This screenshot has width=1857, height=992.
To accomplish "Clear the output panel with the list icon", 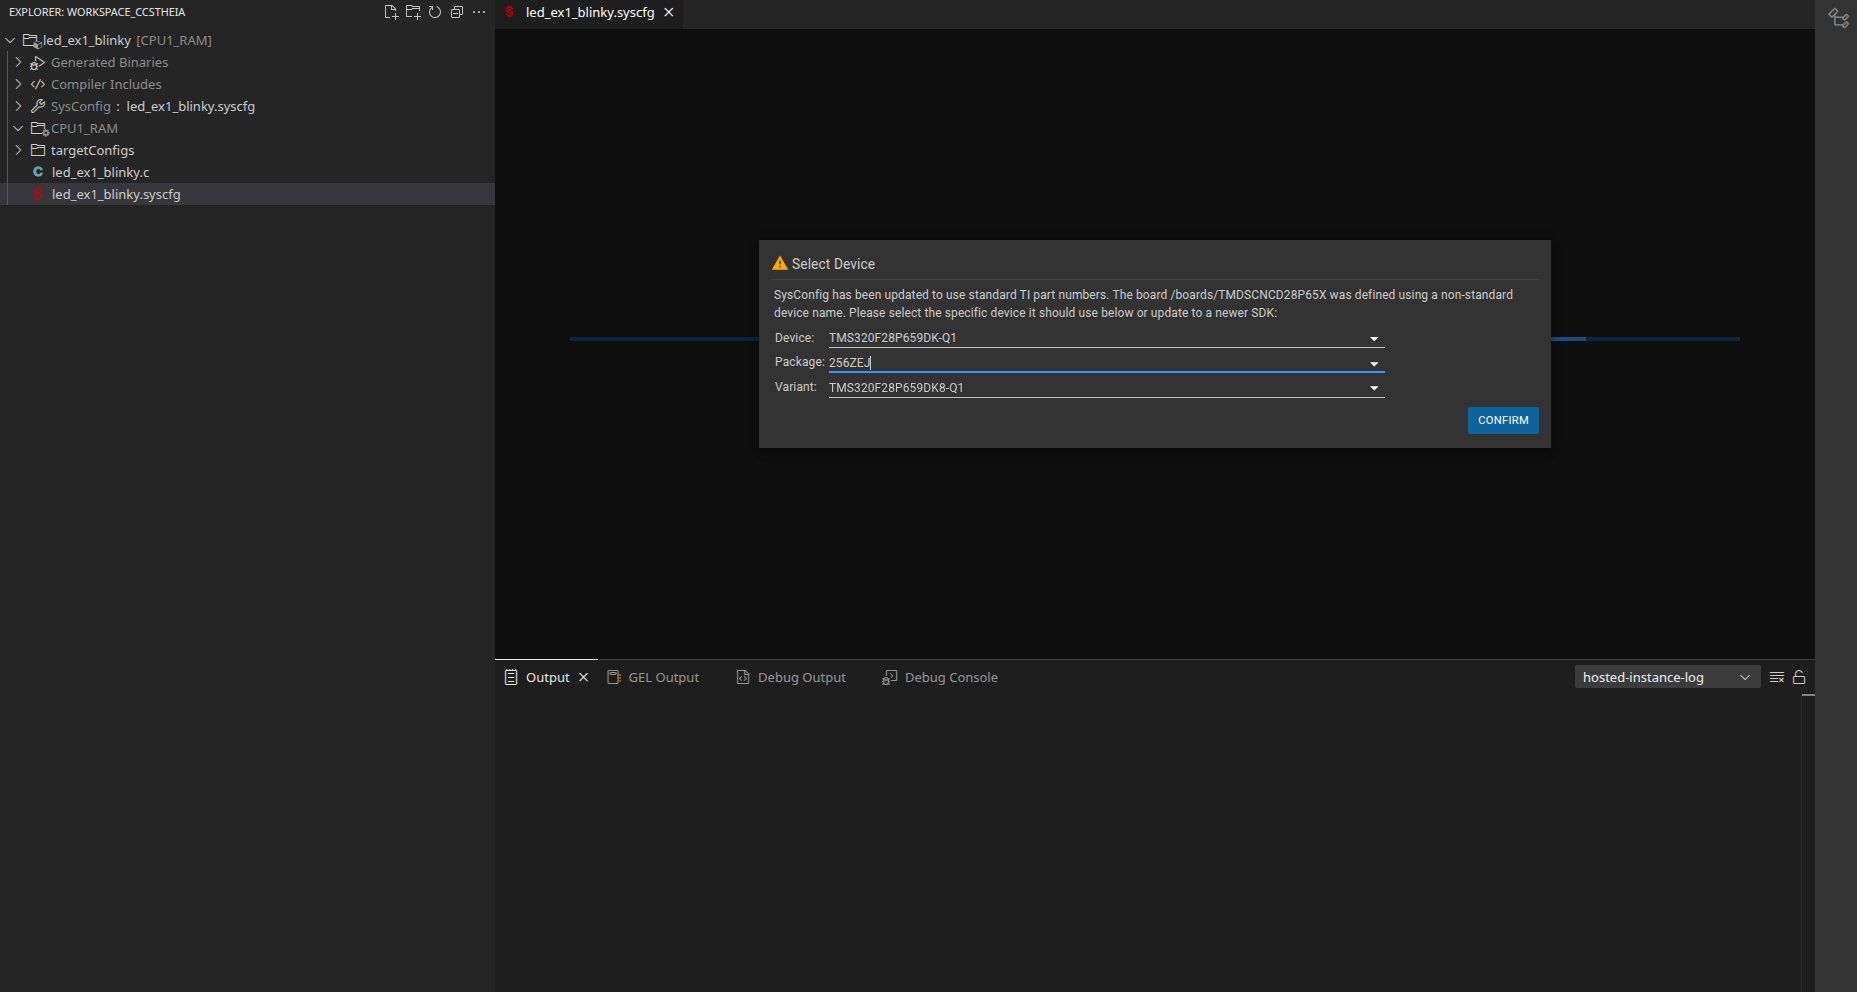I will [x=1777, y=677].
